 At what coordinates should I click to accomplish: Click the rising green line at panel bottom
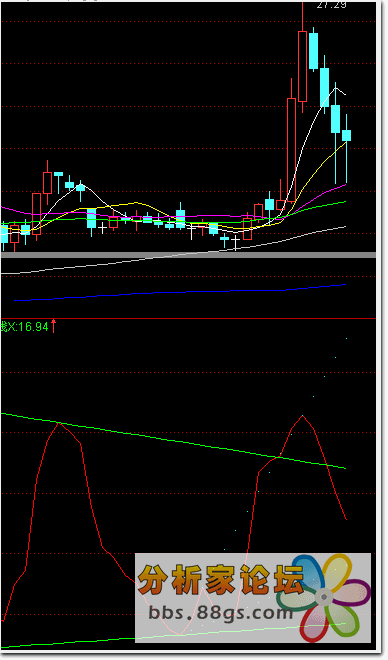[x=173, y=636]
